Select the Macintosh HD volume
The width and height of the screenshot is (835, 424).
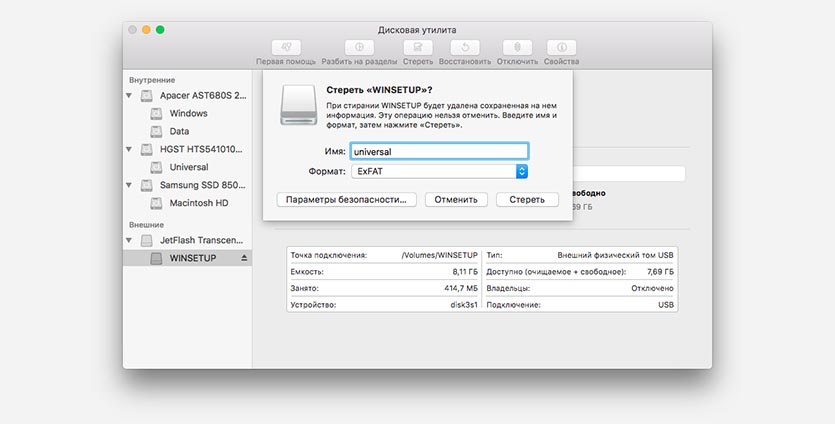198,203
